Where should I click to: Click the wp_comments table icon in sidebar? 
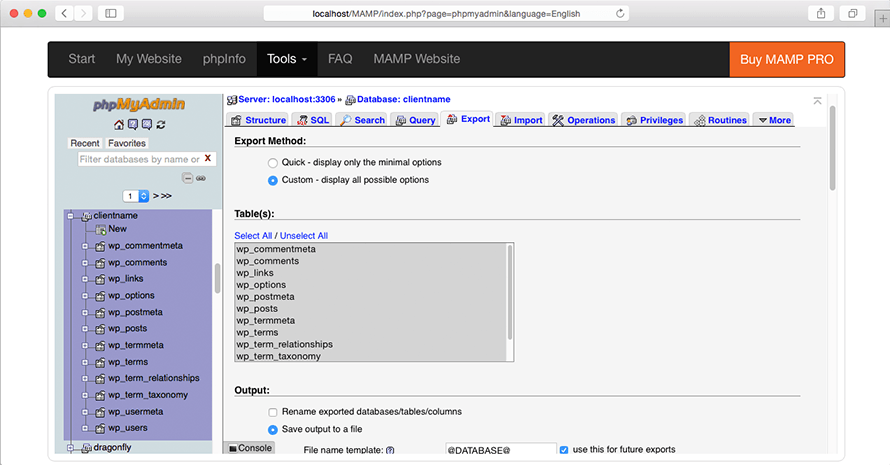(x=100, y=263)
